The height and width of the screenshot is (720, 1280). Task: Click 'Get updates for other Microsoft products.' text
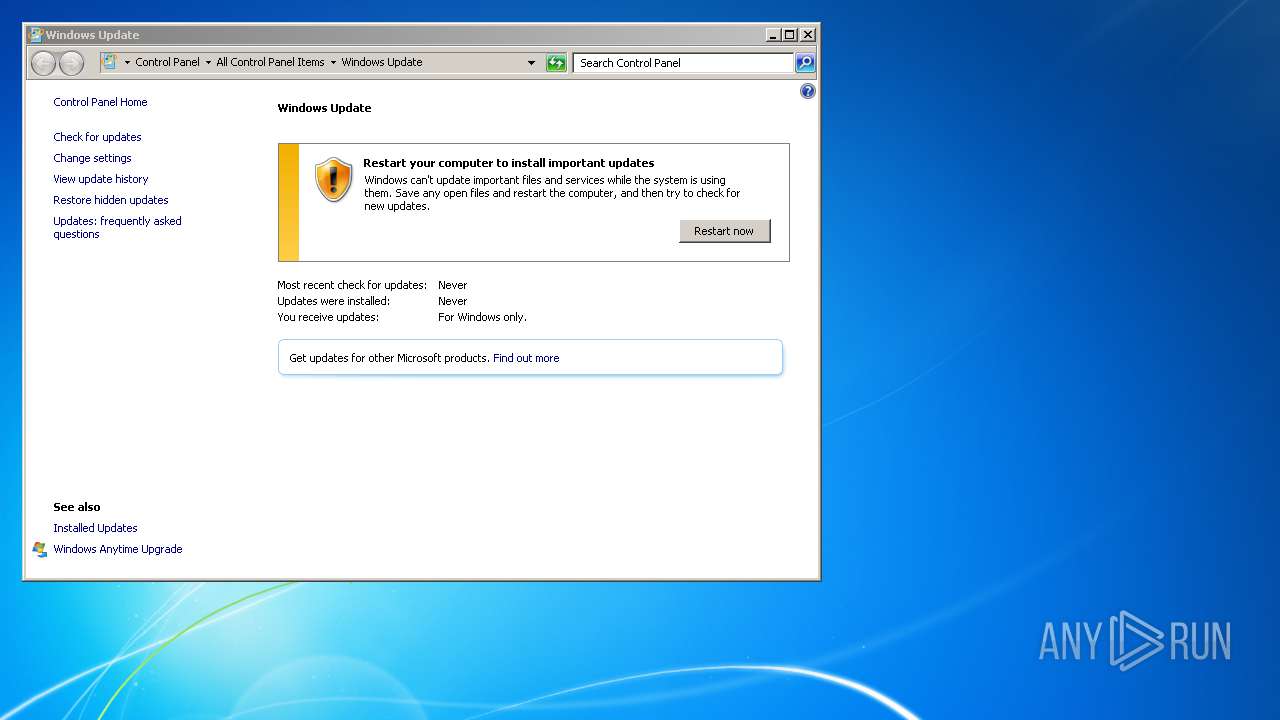(x=389, y=358)
